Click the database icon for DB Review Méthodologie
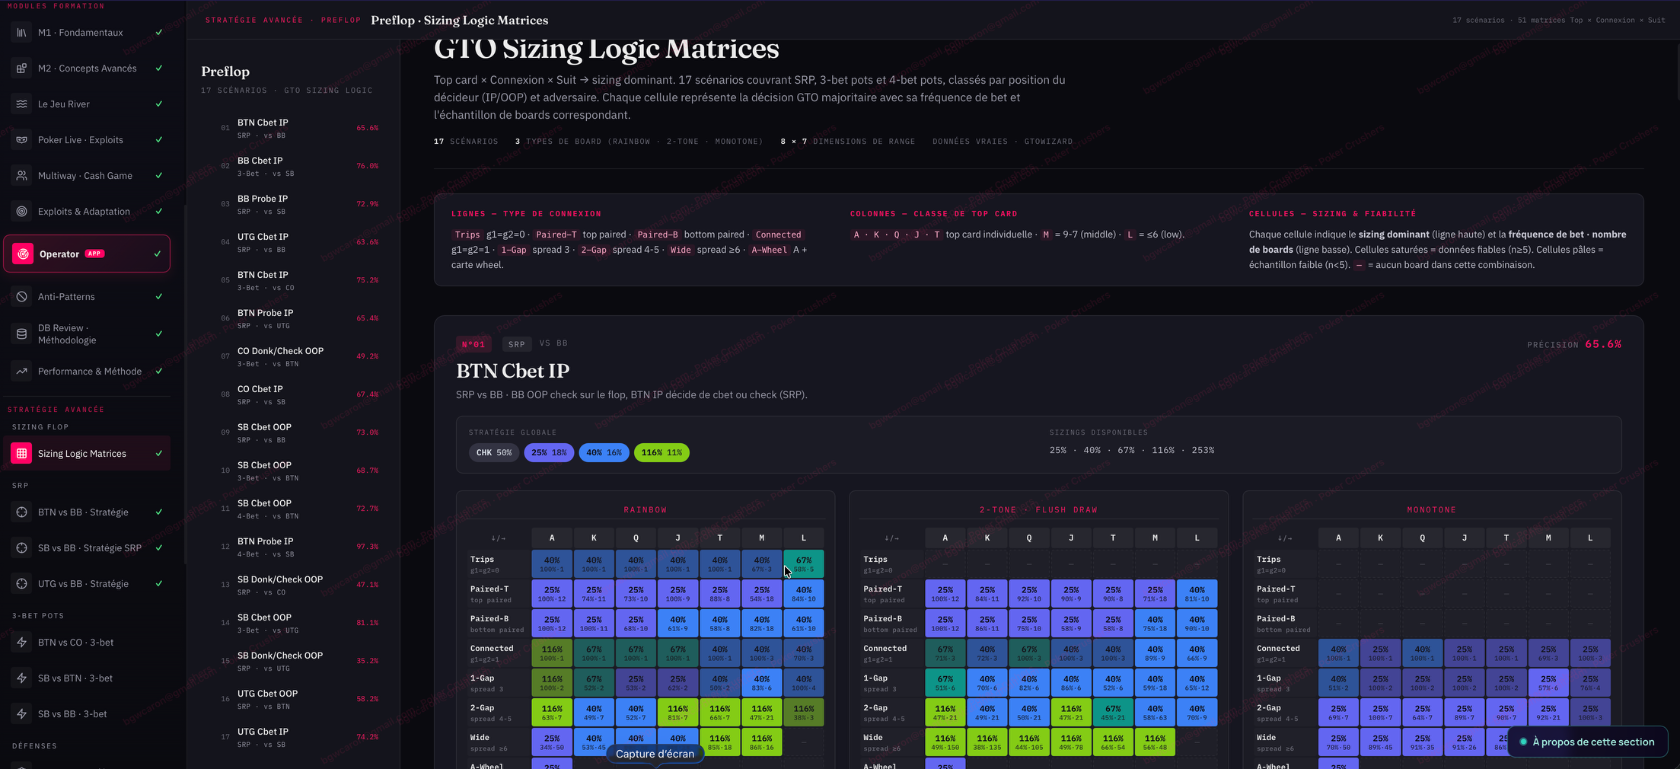The height and width of the screenshot is (769, 1680). (x=22, y=334)
